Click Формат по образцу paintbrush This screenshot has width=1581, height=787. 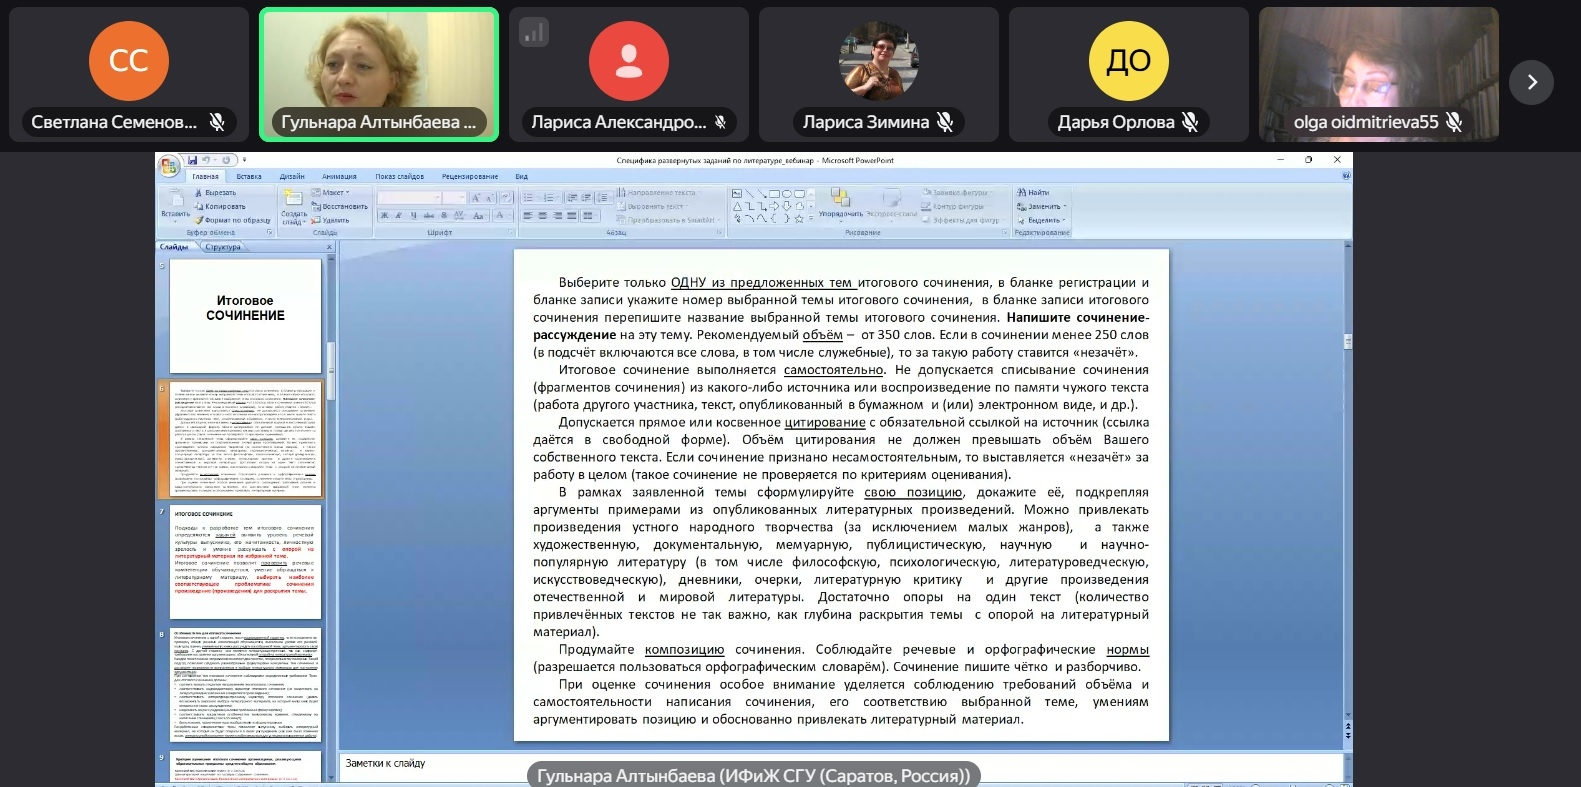(x=199, y=220)
